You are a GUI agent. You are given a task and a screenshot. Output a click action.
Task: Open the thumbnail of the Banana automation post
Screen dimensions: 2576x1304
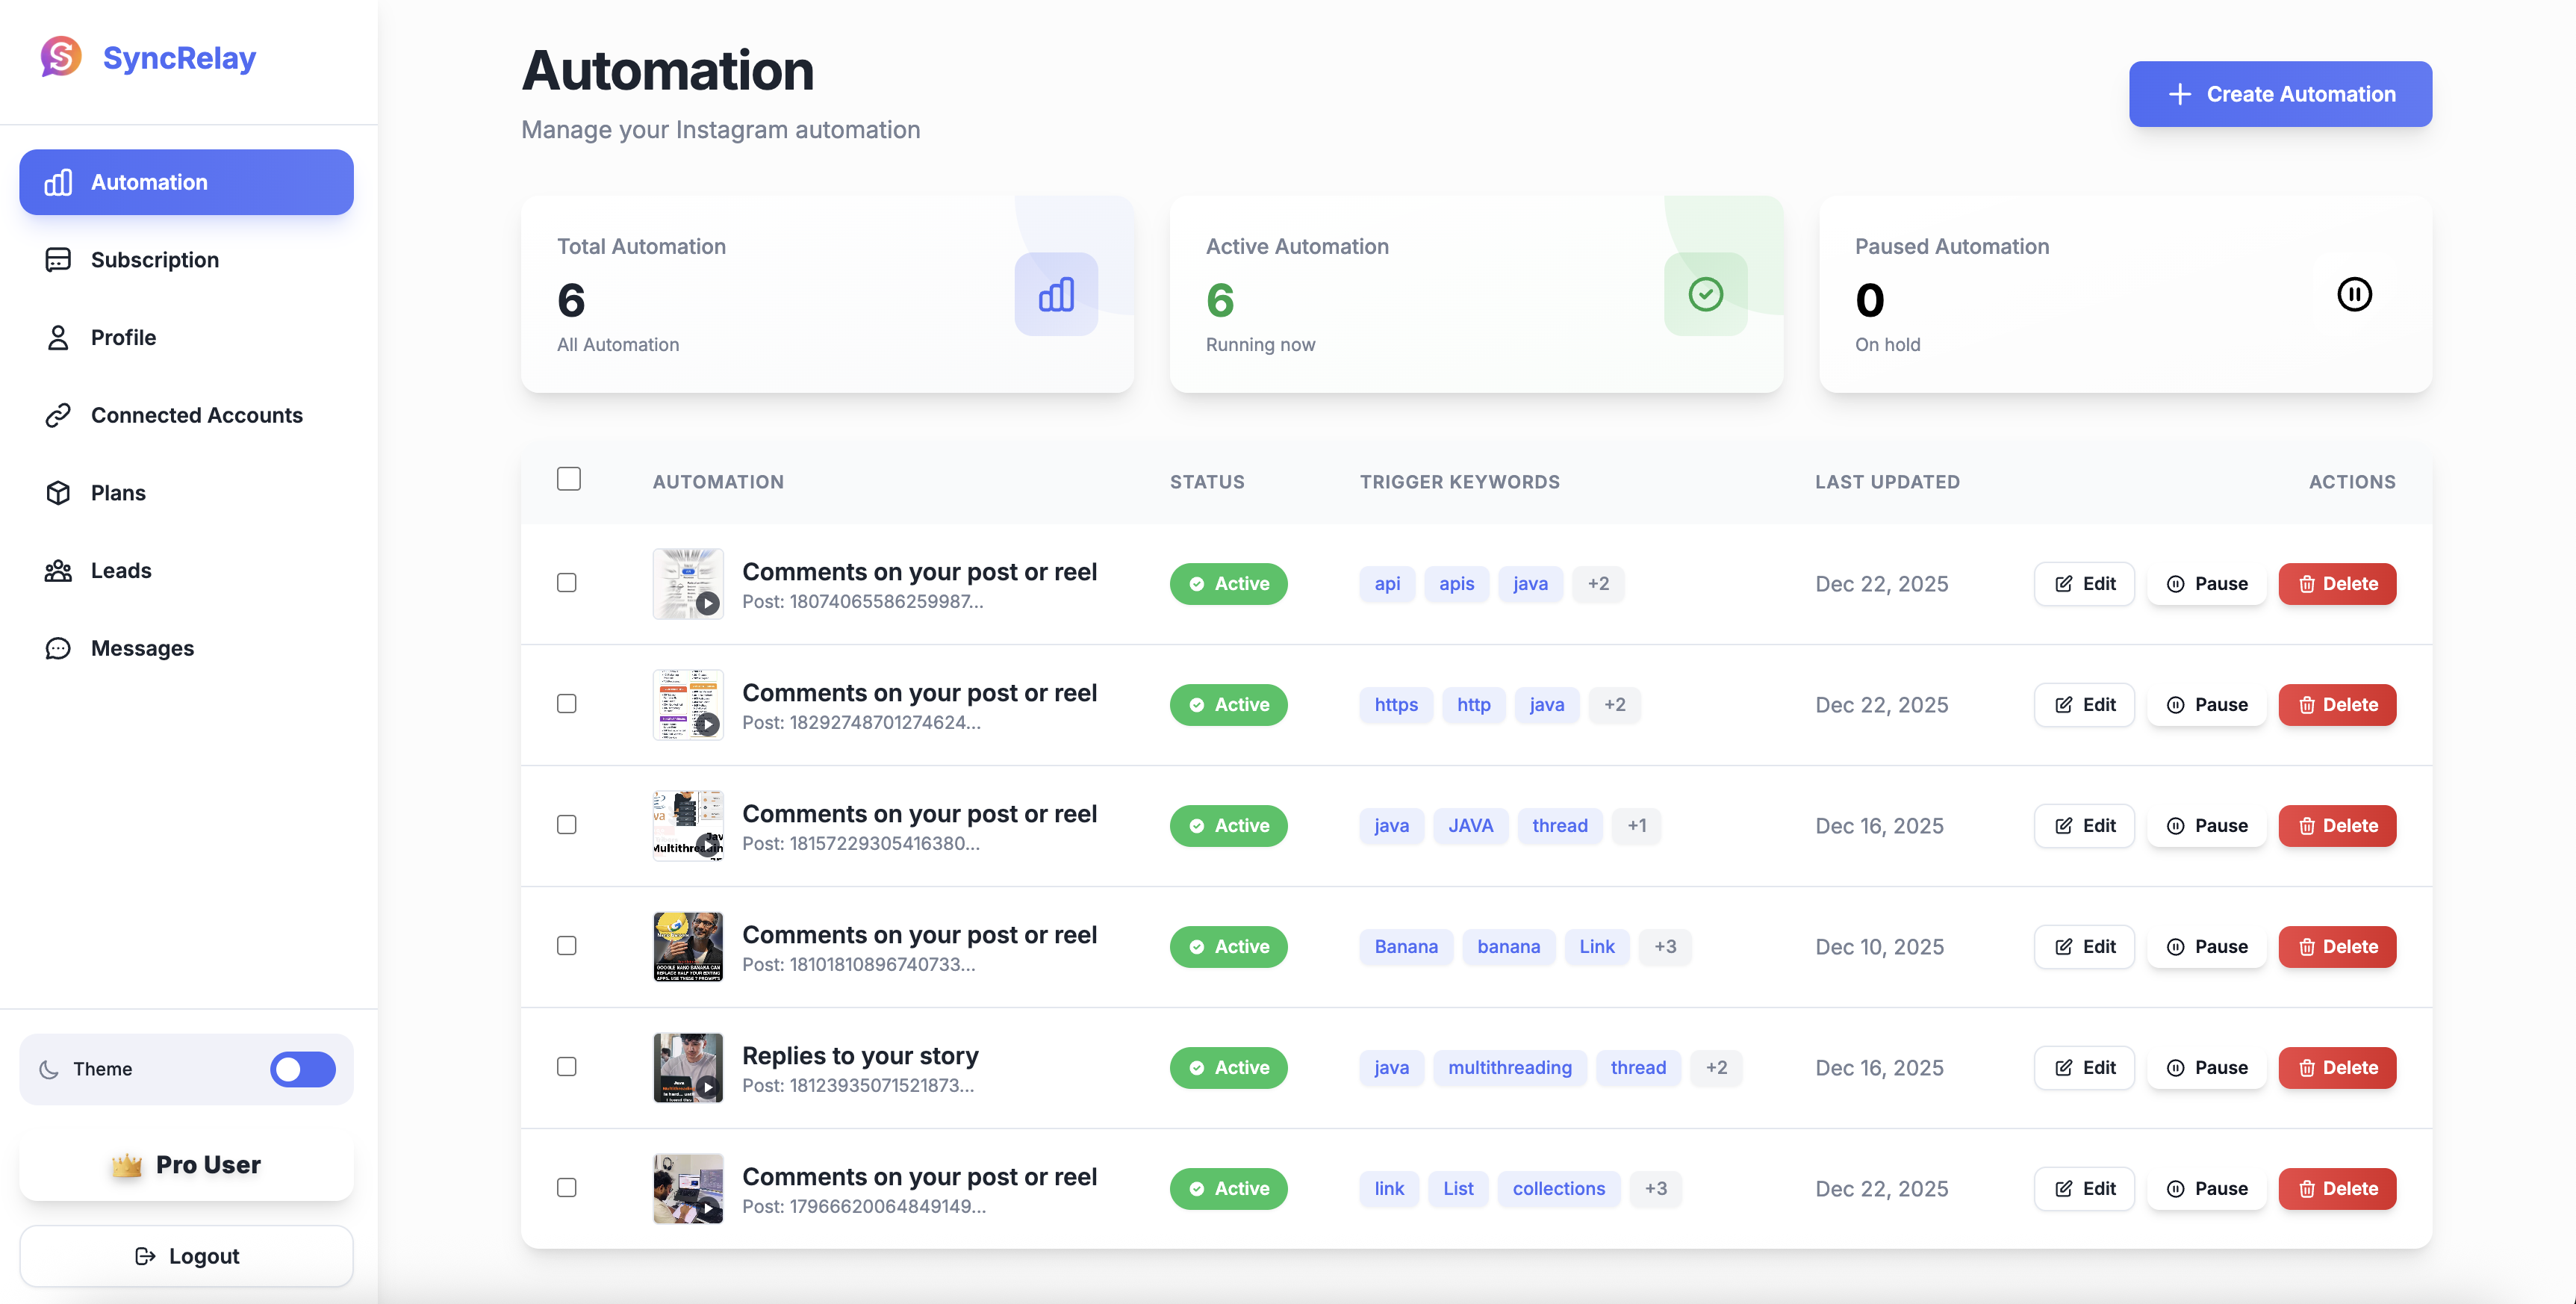[688, 947]
